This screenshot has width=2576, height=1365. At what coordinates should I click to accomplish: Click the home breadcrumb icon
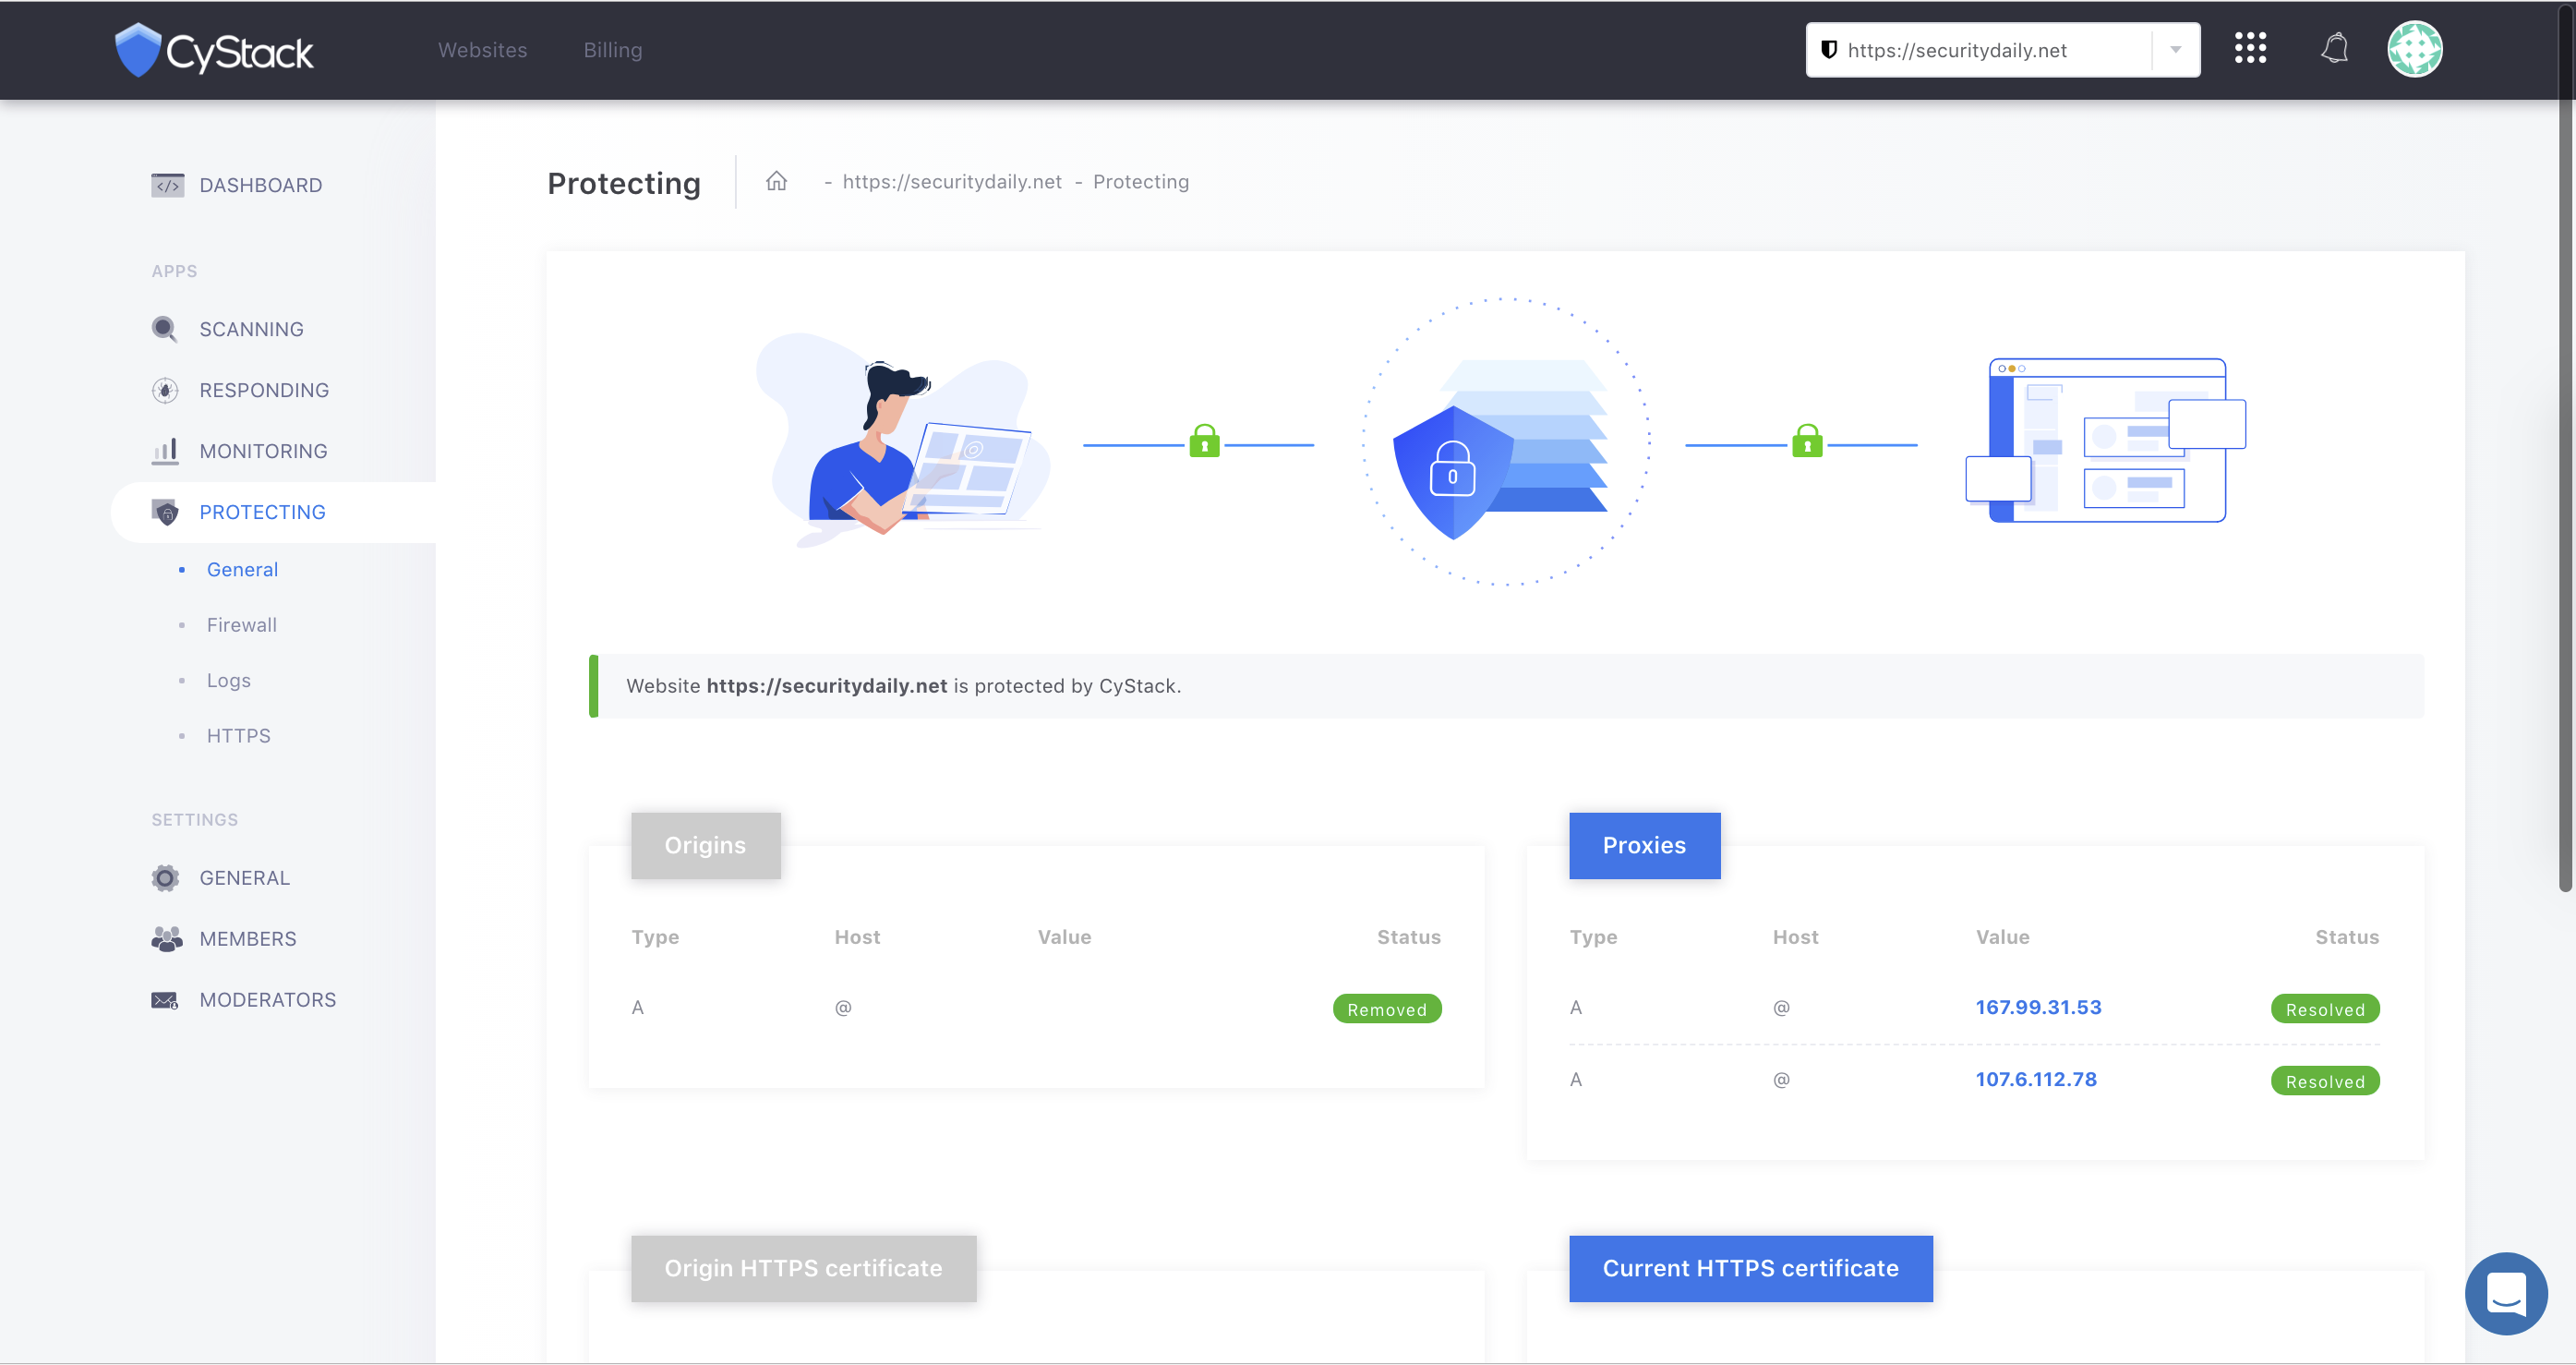(x=774, y=179)
